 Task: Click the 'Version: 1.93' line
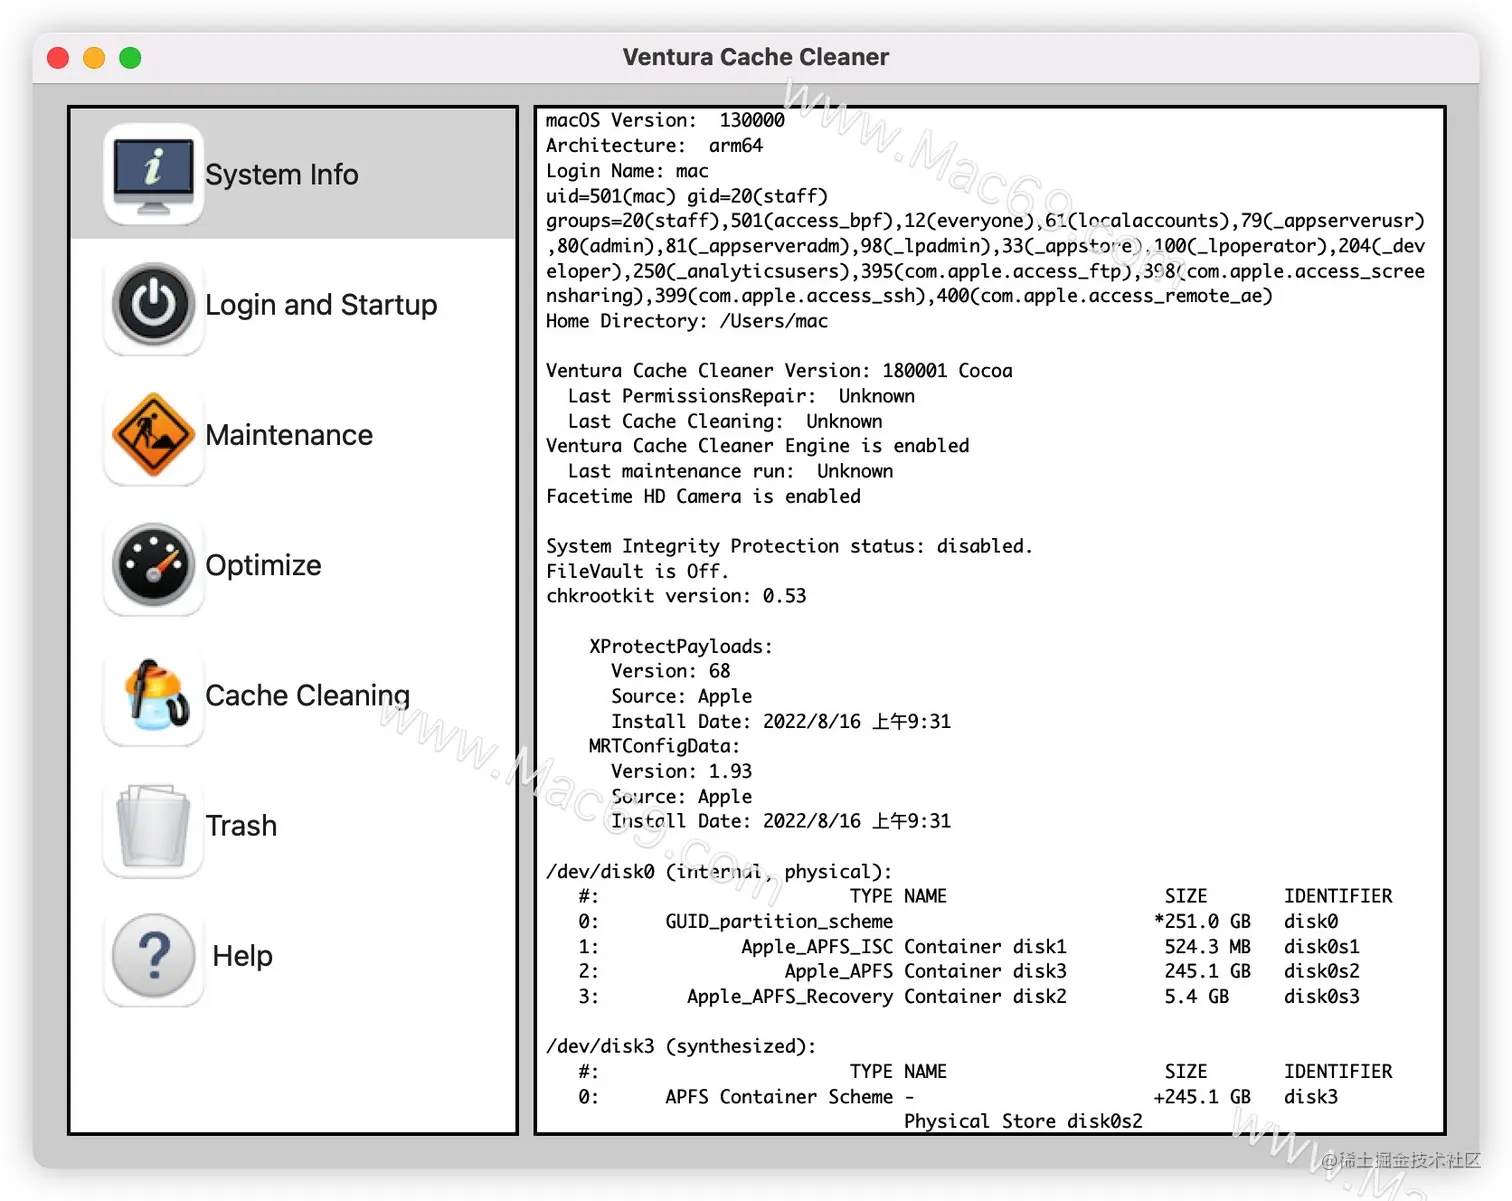(681, 771)
